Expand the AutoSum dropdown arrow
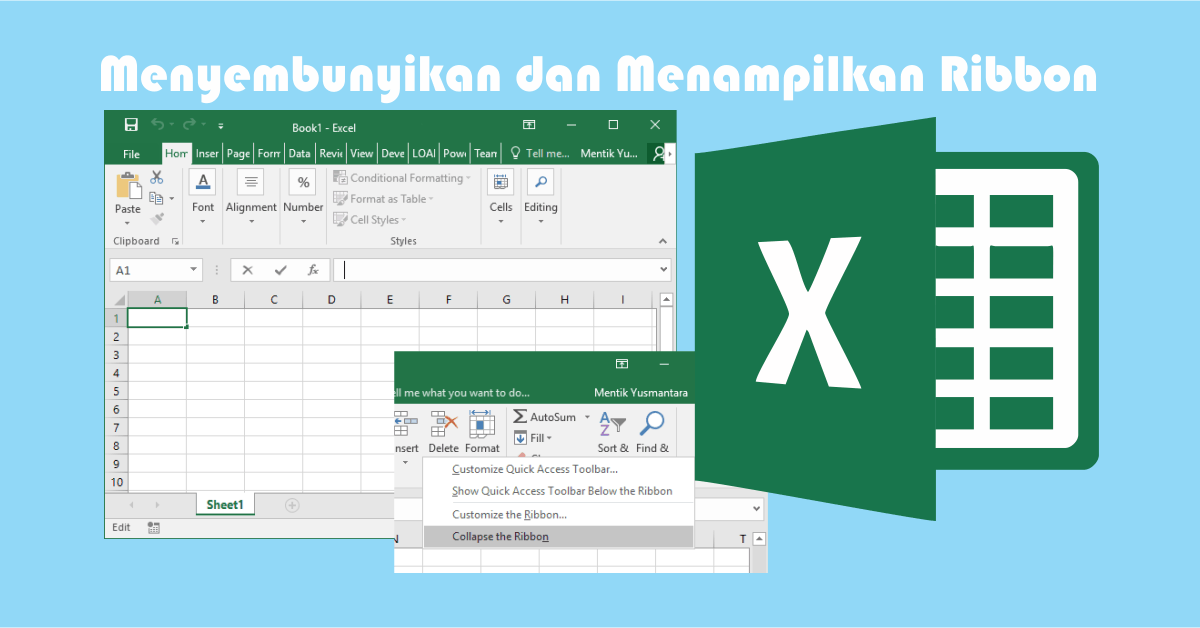The height and width of the screenshot is (628, 1200). point(587,417)
